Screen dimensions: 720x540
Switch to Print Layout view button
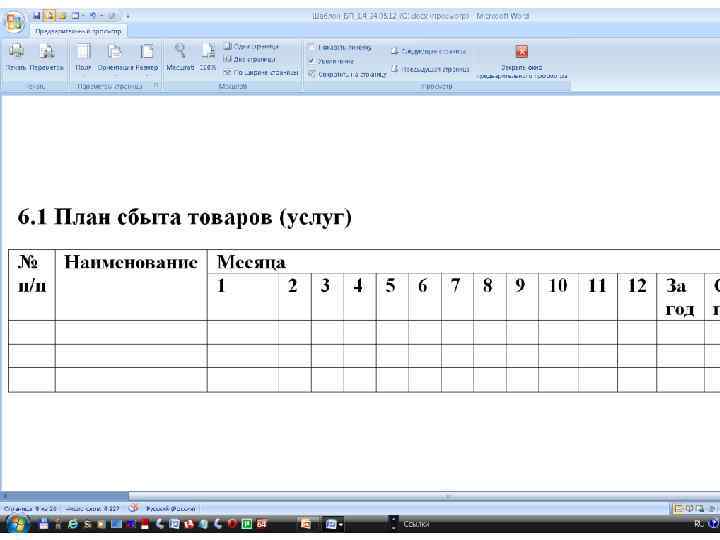pyautogui.click(x=678, y=508)
